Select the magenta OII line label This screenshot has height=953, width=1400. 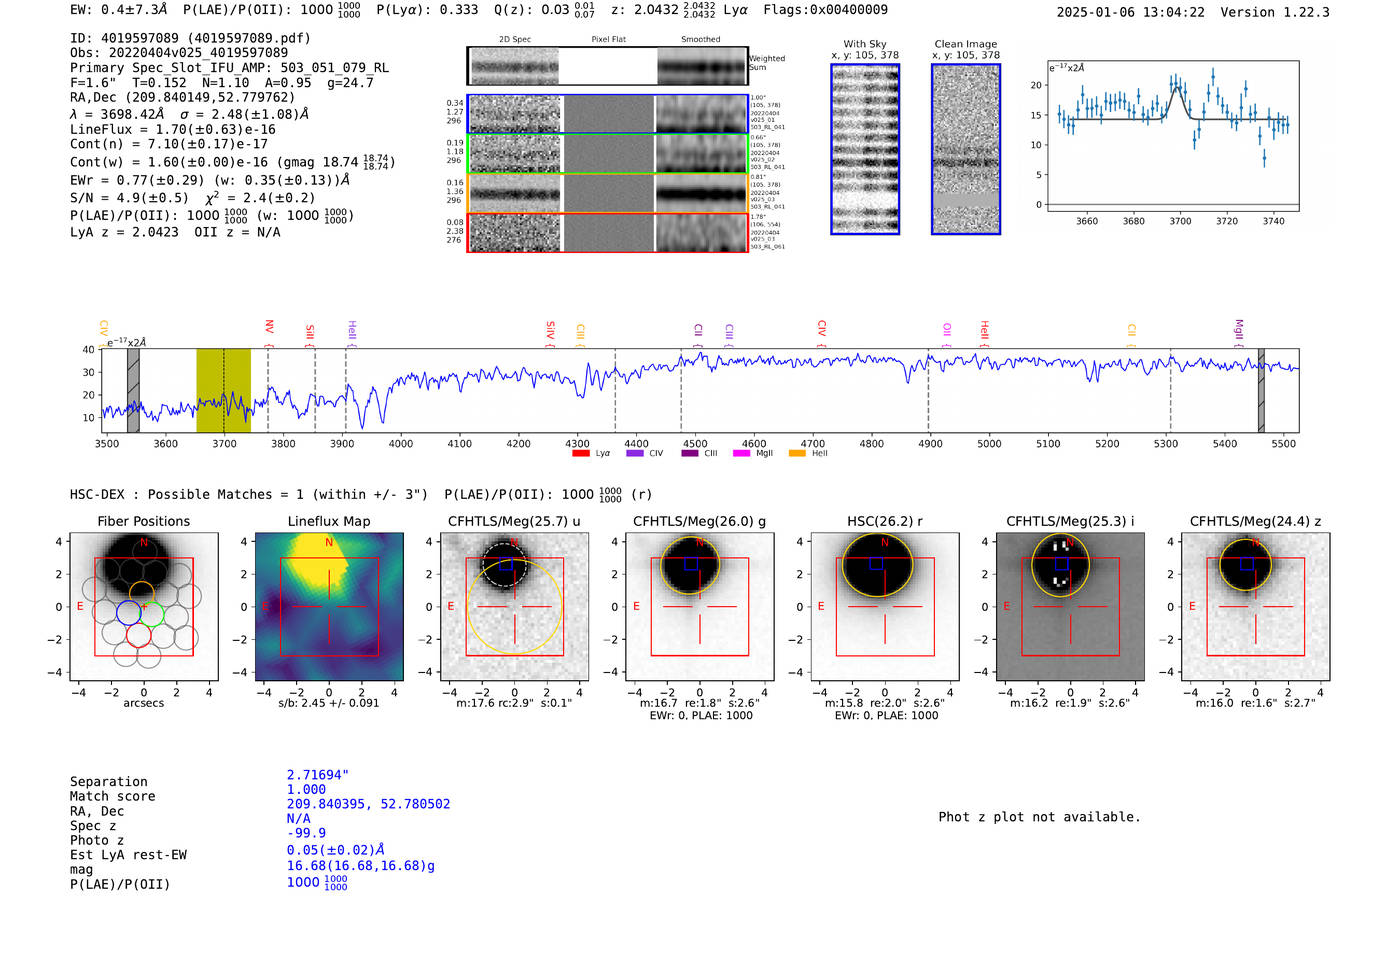pos(947,329)
